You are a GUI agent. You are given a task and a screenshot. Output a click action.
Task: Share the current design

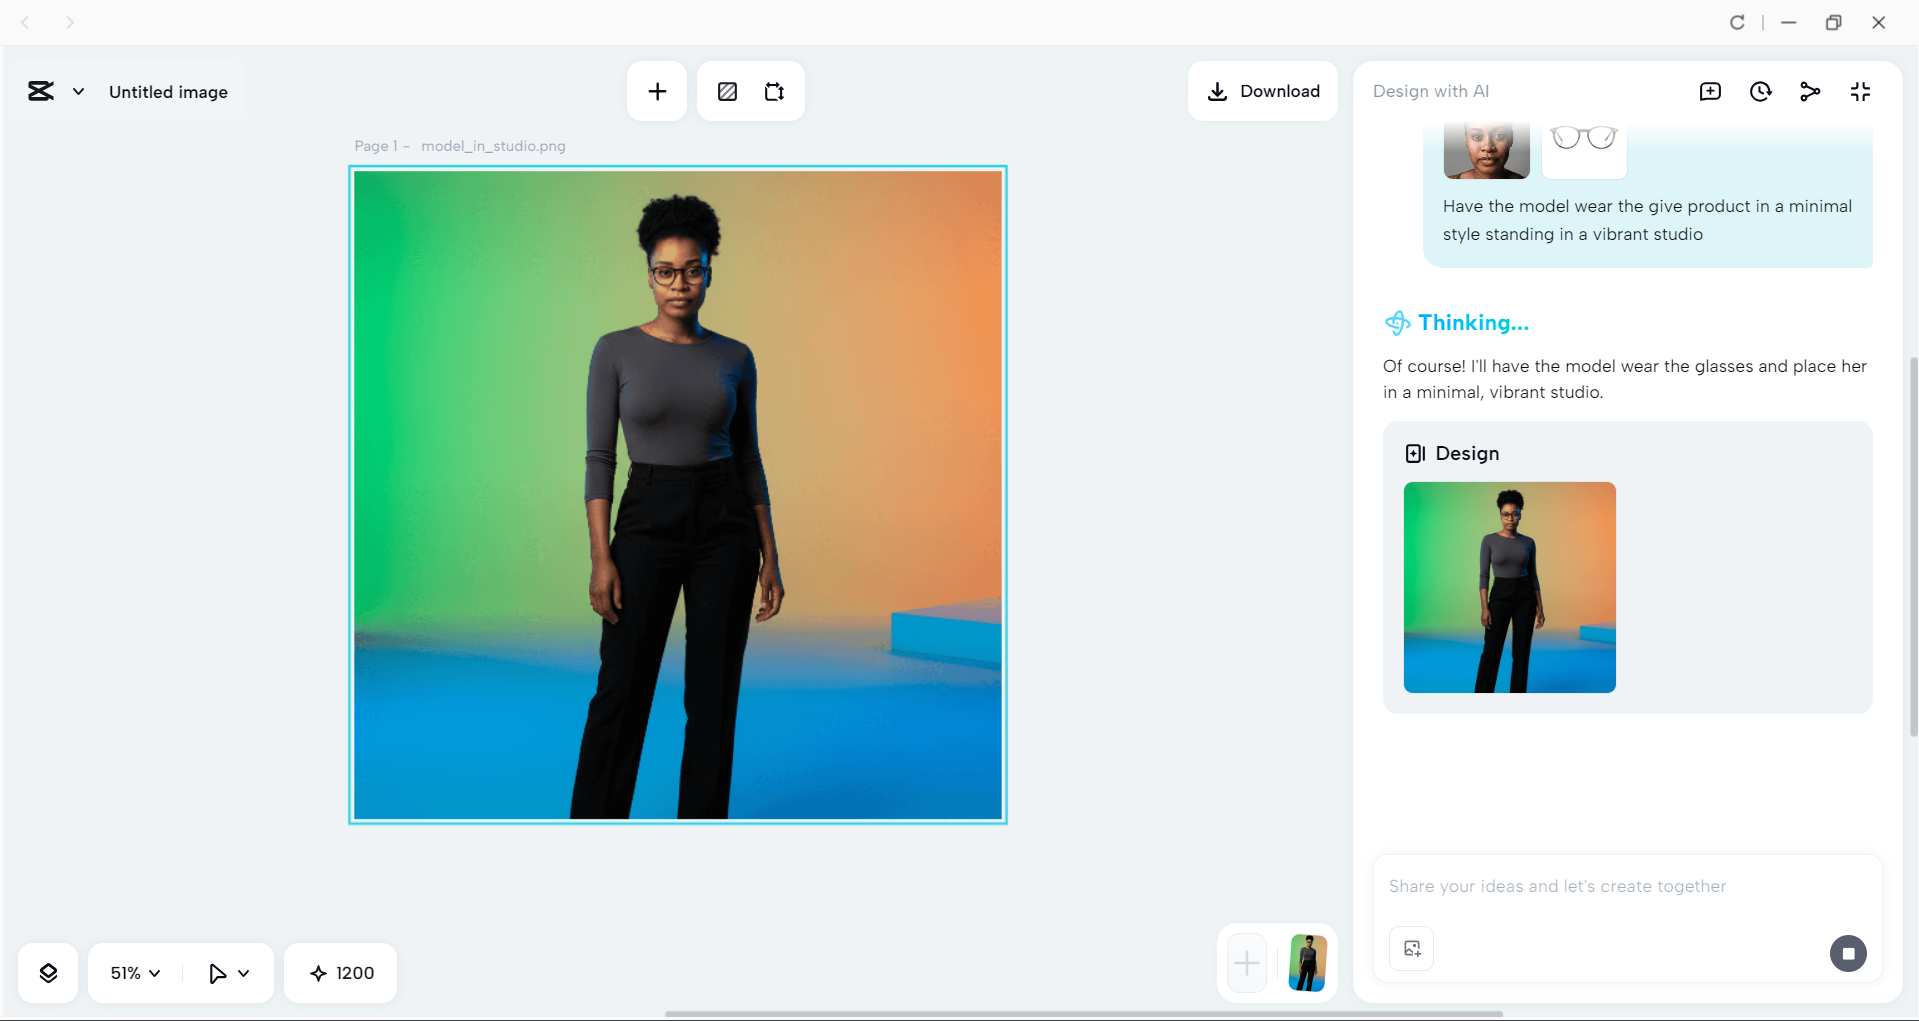pyautogui.click(x=1810, y=91)
